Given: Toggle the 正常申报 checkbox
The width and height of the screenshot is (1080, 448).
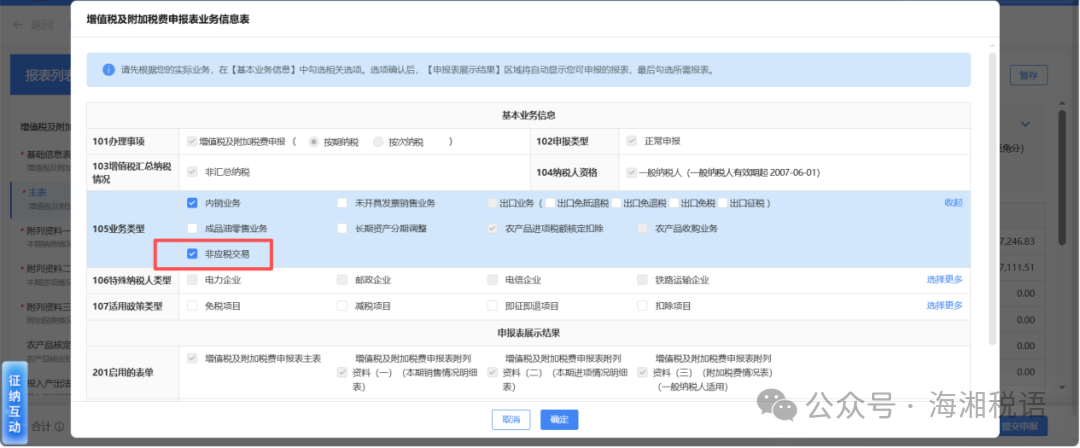Looking at the screenshot, I should tap(631, 141).
